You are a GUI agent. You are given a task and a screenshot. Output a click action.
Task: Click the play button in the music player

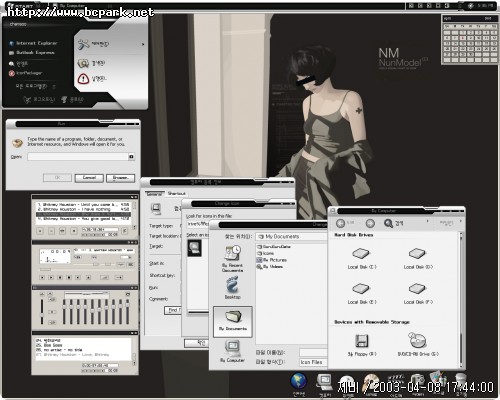[x=51, y=277]
